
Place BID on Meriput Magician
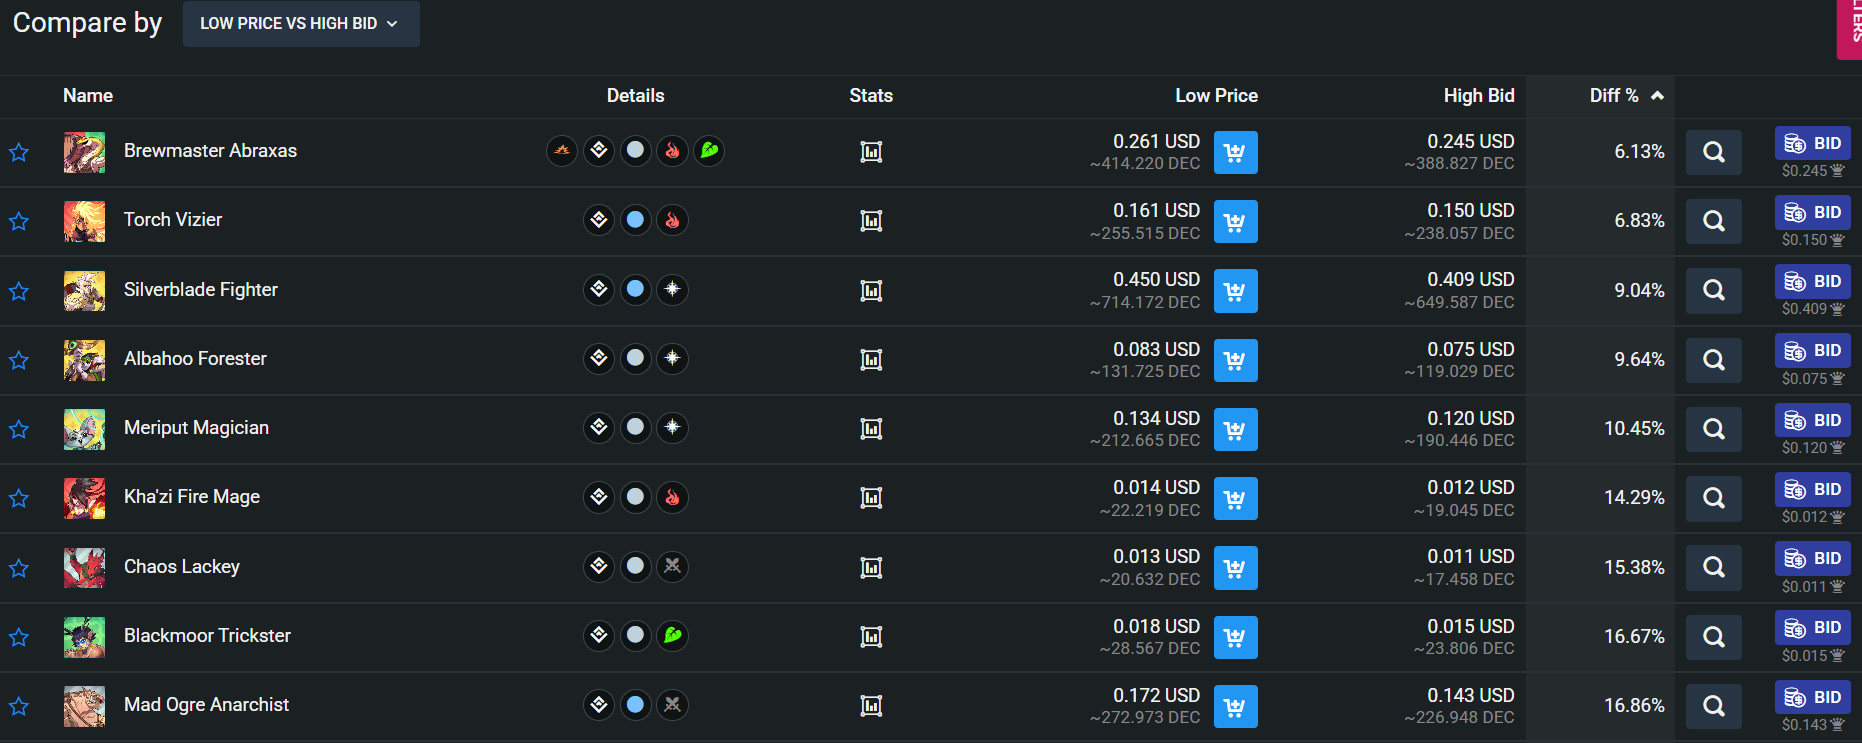[x=1812, y=420]
